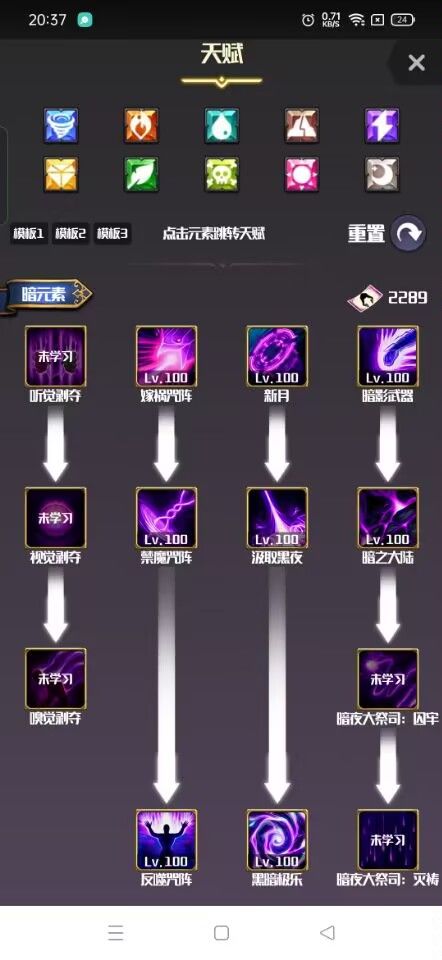
Task: Switch to 模板3 template tab
Action: pos(112,234)
